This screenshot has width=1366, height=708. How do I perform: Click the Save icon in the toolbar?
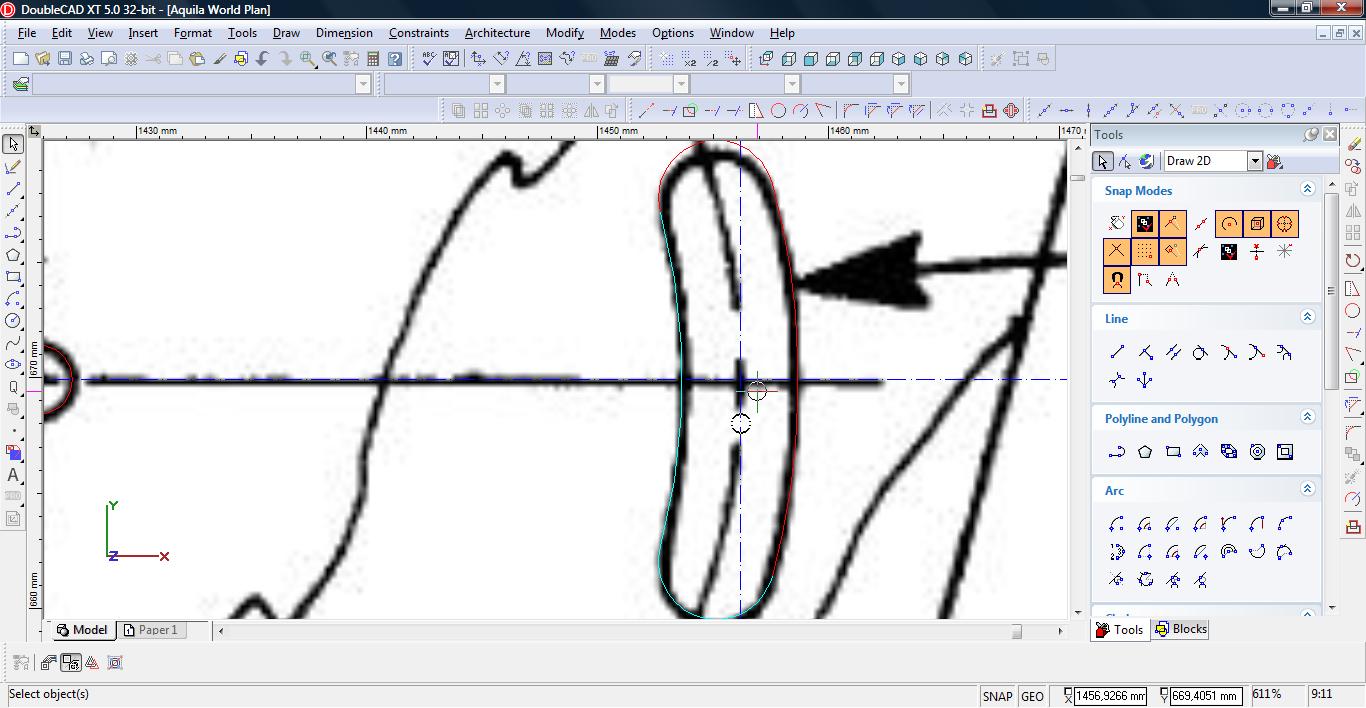pyautogui.click(x=65, y=59)
